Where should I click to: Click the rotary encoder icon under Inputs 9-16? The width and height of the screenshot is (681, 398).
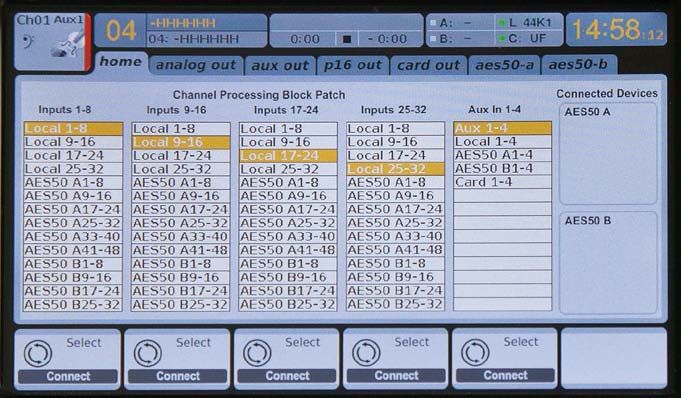click(148, 353)
